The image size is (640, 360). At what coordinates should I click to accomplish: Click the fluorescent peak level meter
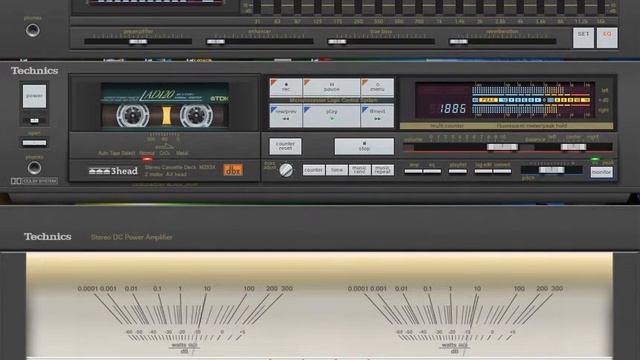pos(531,100)
